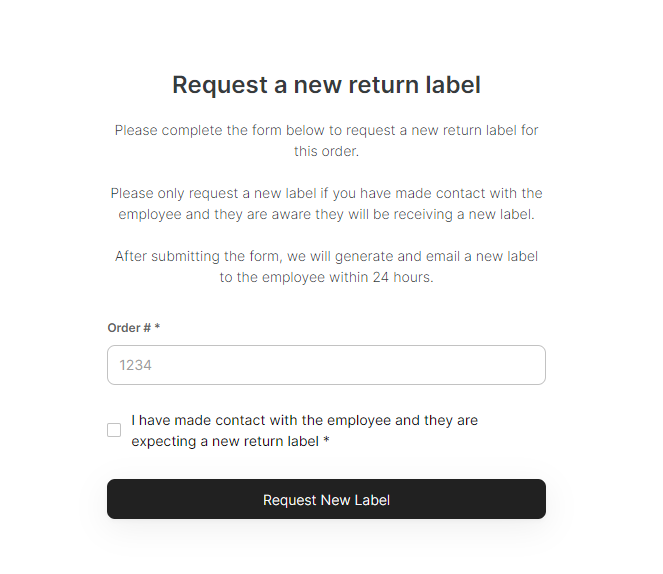Submit the form with the dark button
Viewport: 663px width, 574px height.
click(x=326, y=499)
